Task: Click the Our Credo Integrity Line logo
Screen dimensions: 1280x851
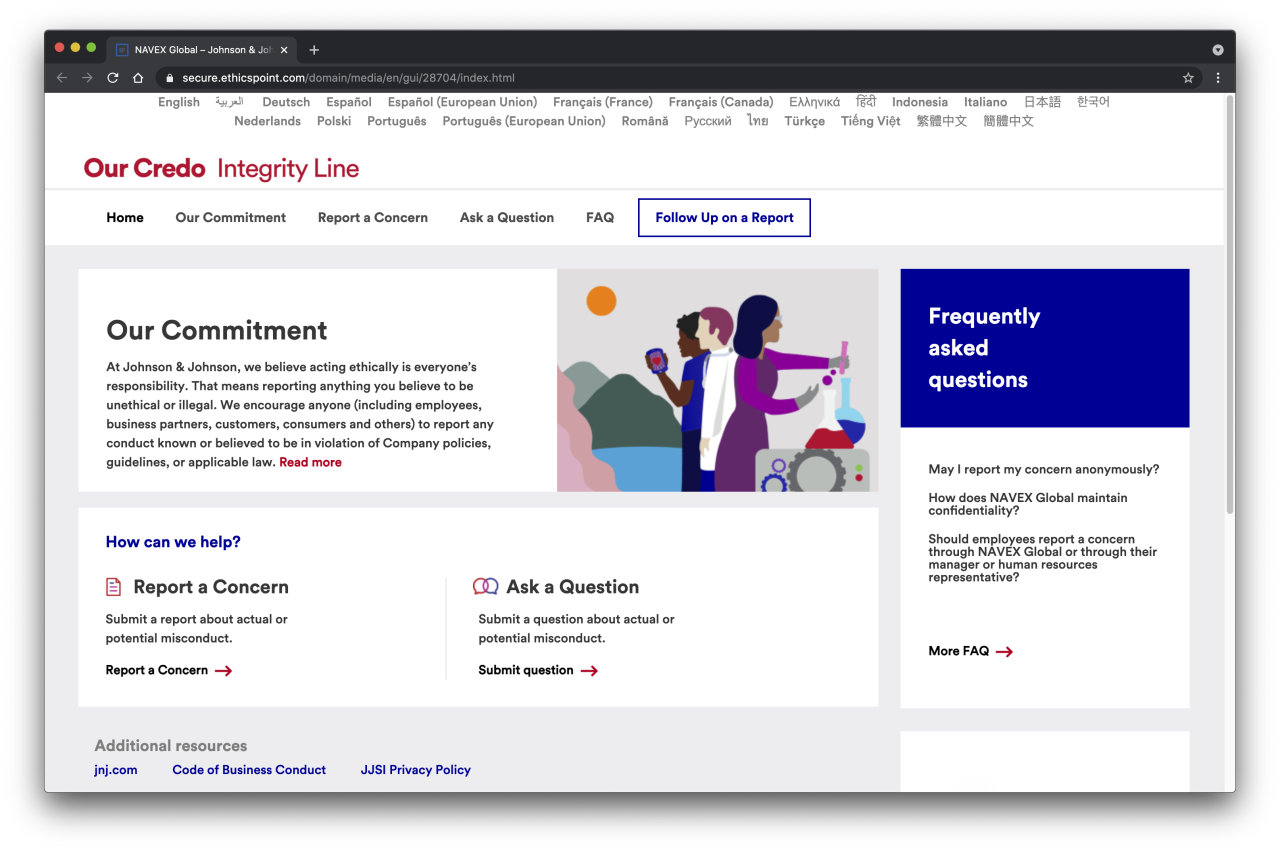Action: [x=221, y=169]
